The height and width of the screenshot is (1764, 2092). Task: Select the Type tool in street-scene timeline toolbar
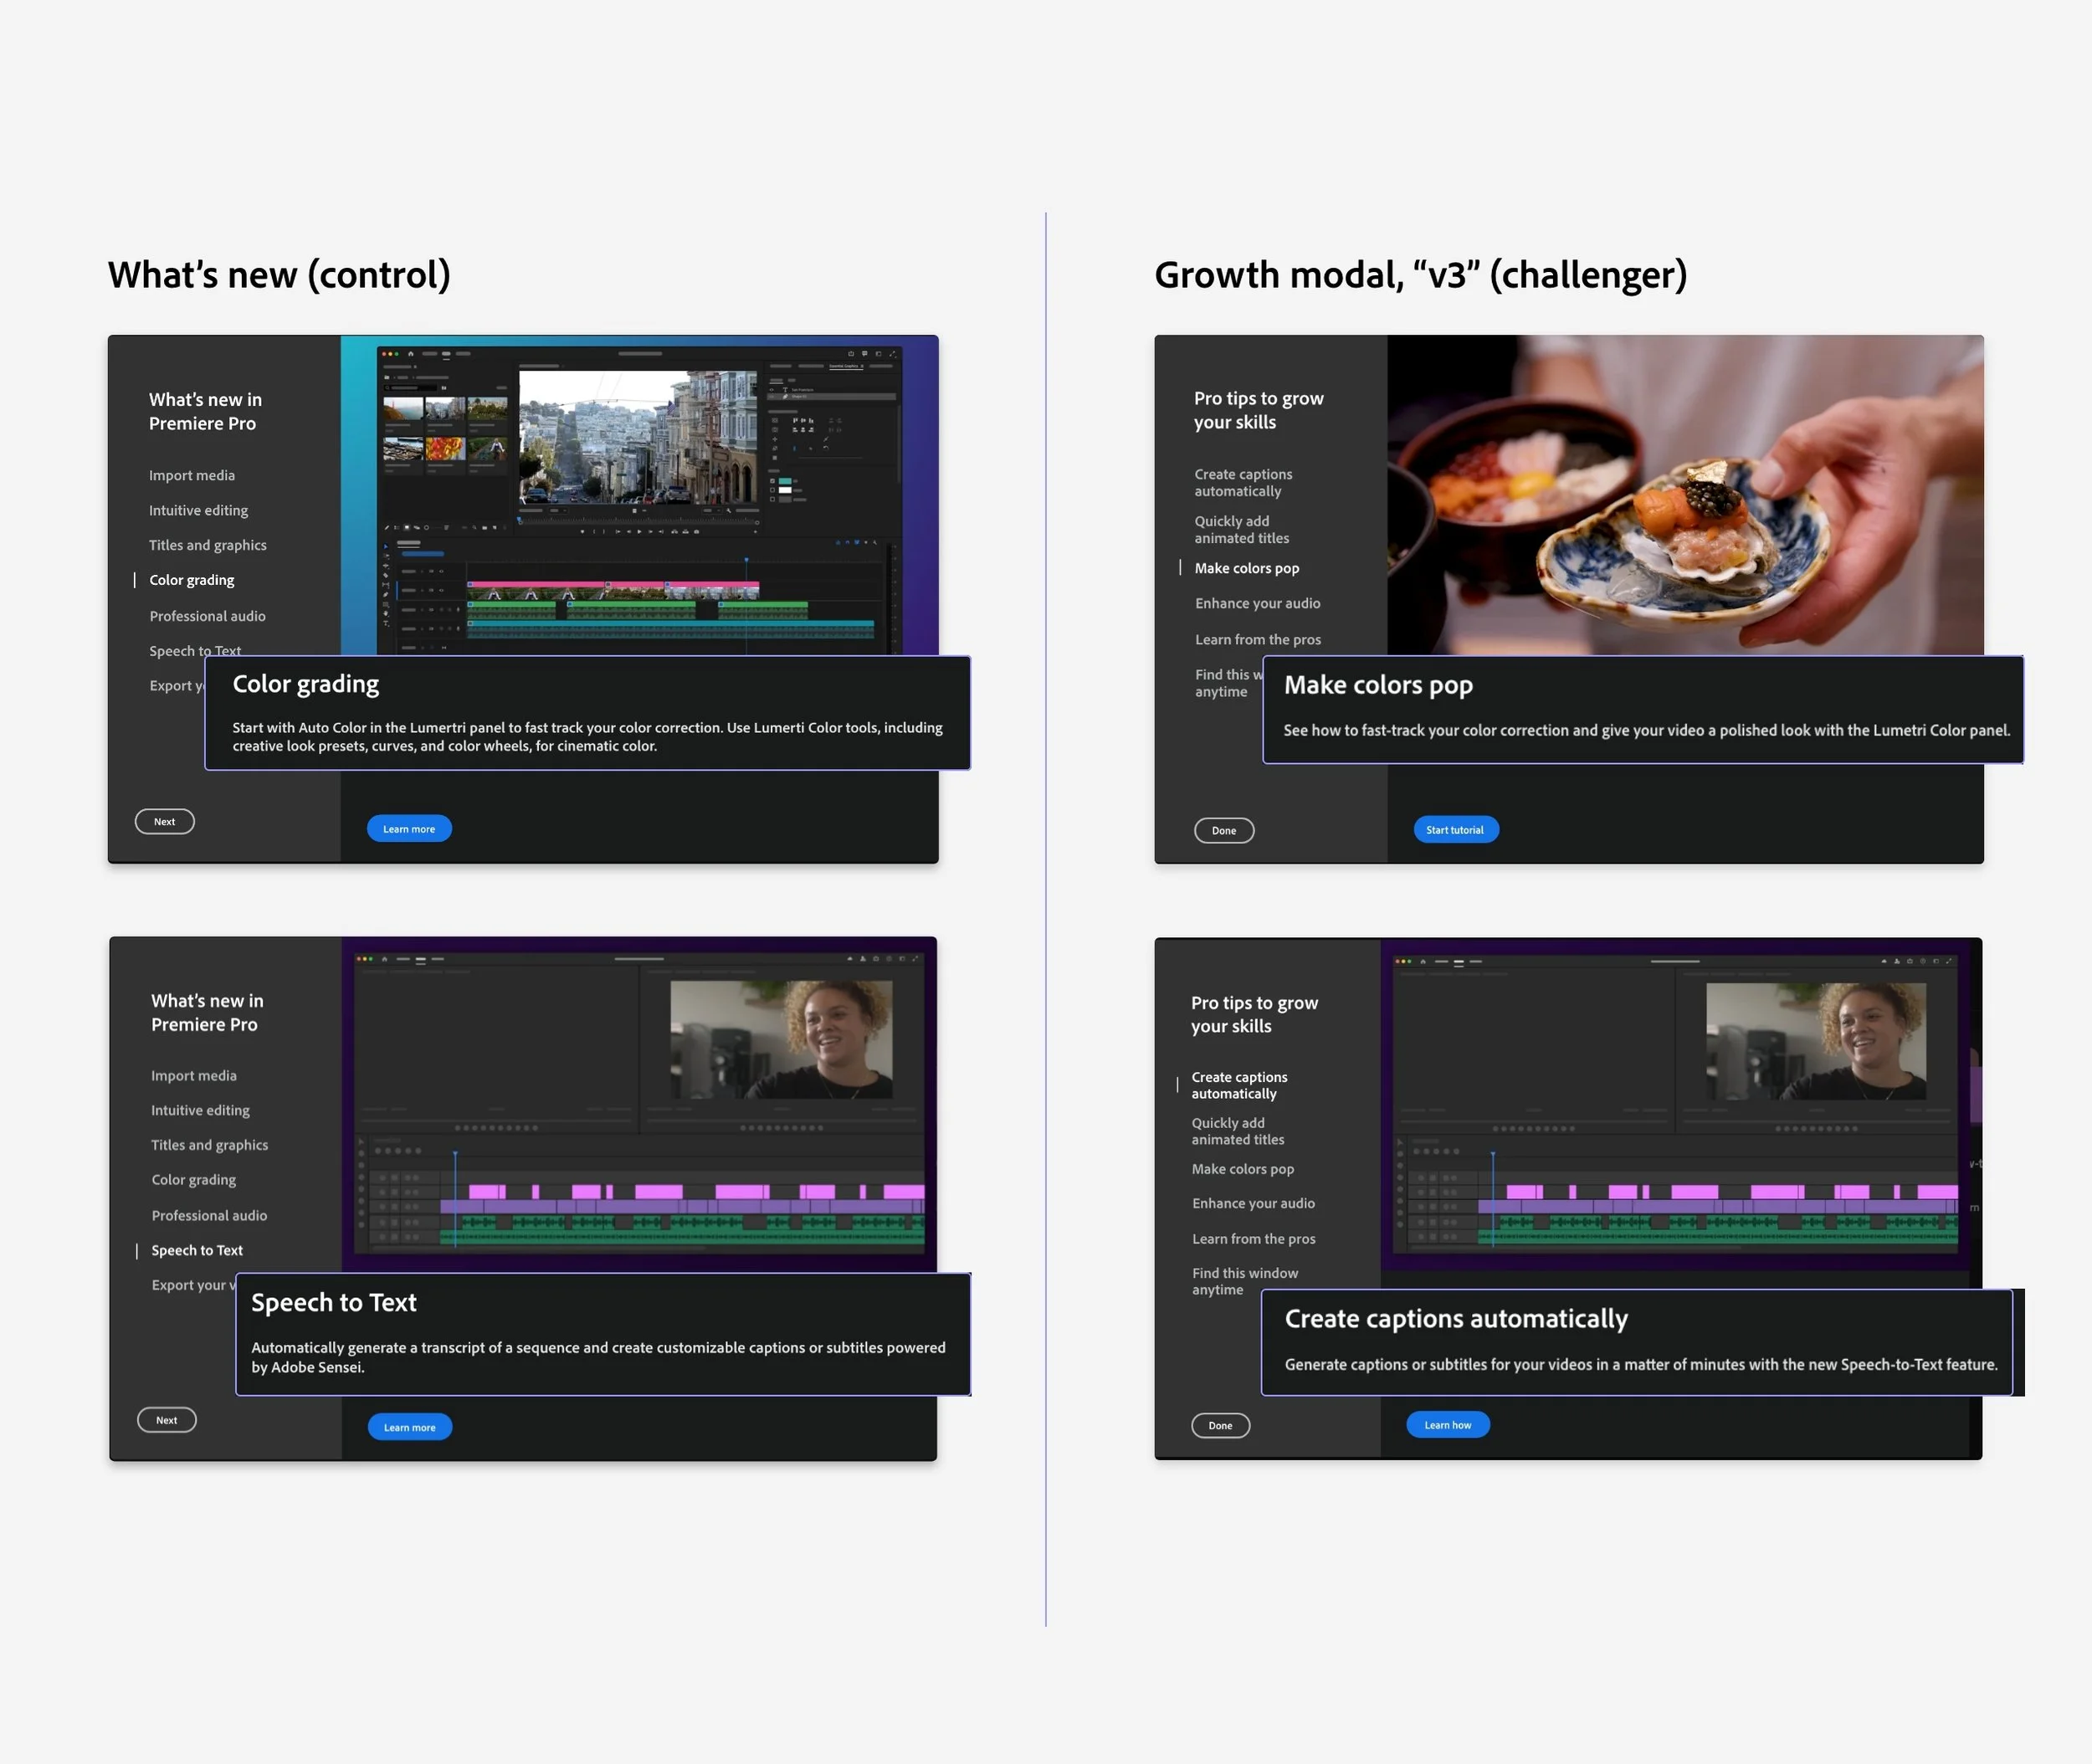[x=386, y=624]
